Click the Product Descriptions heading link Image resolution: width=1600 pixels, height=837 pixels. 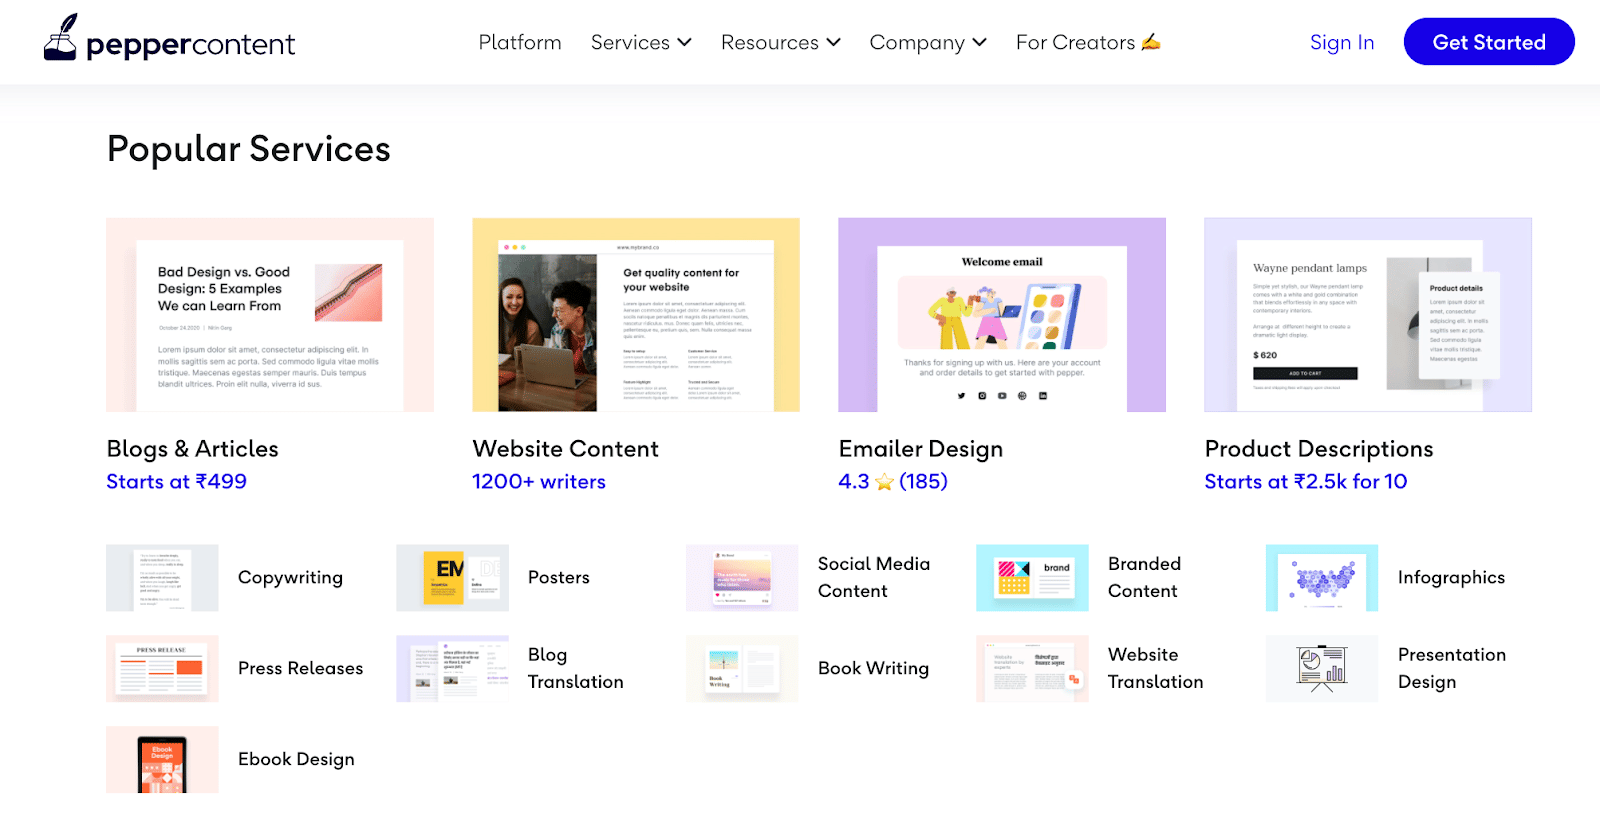click(1318, 449)
